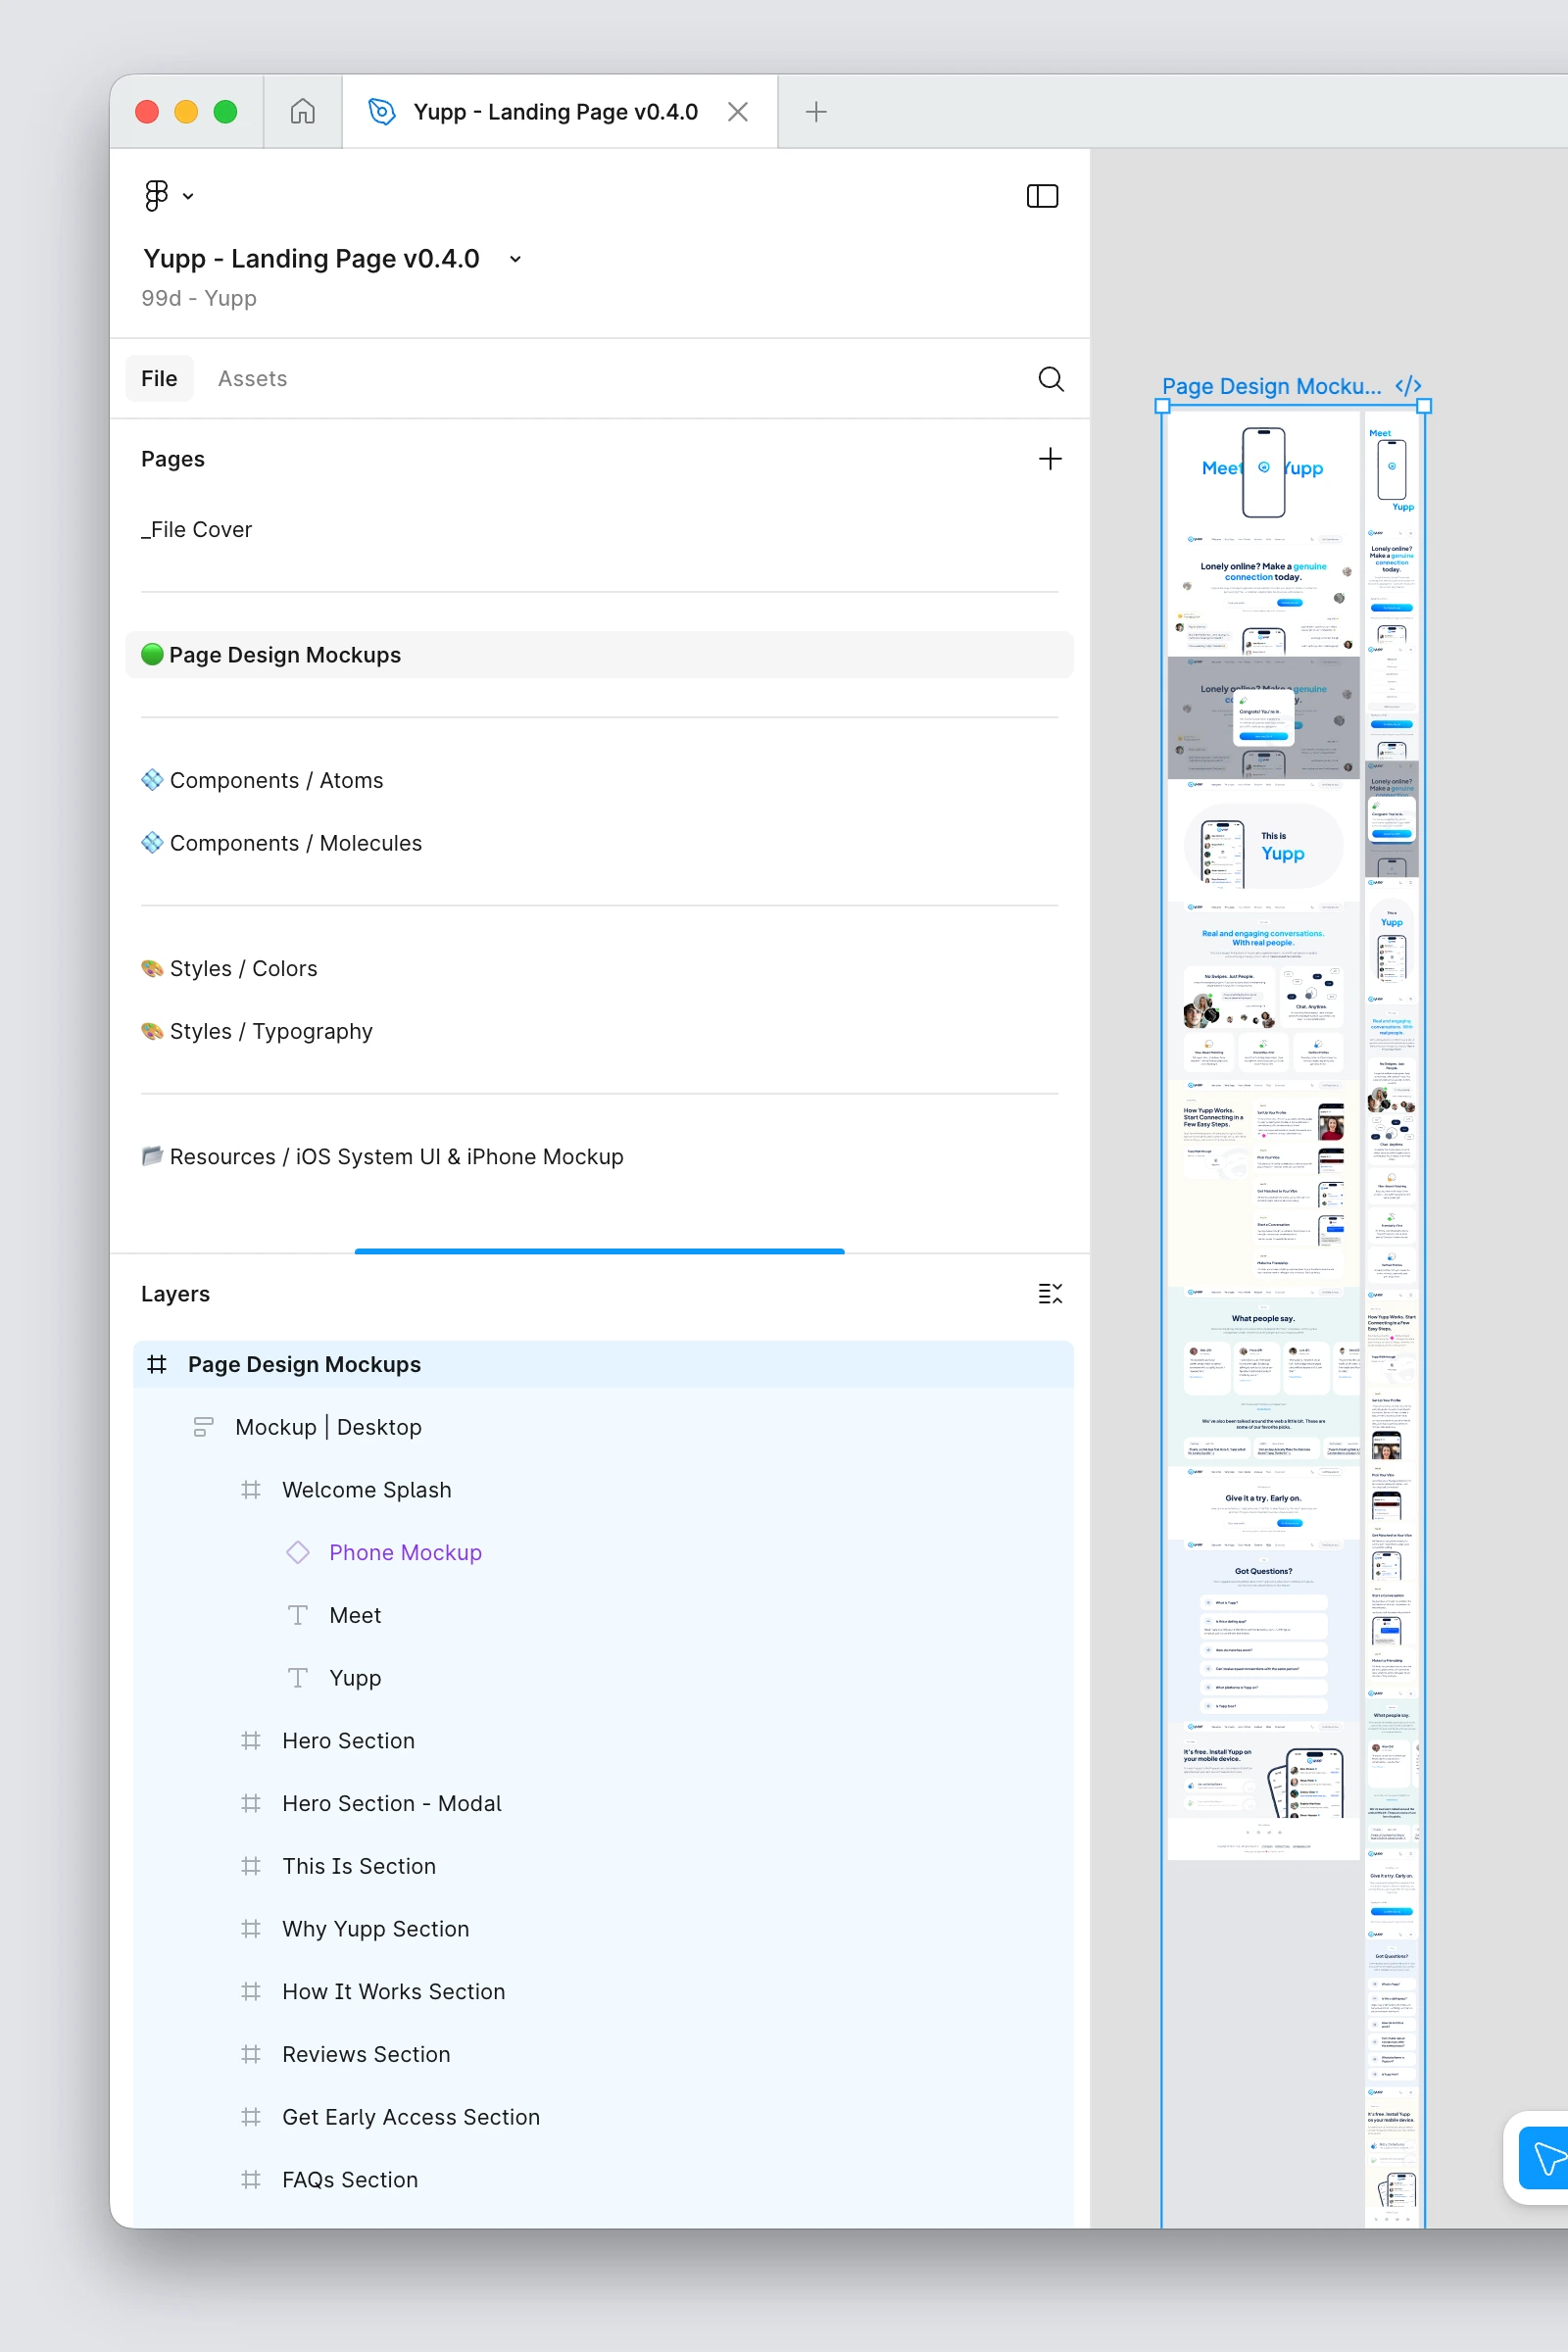
Task: Click the text layer icon beside Meet
Action: (x=298, y=1615)
